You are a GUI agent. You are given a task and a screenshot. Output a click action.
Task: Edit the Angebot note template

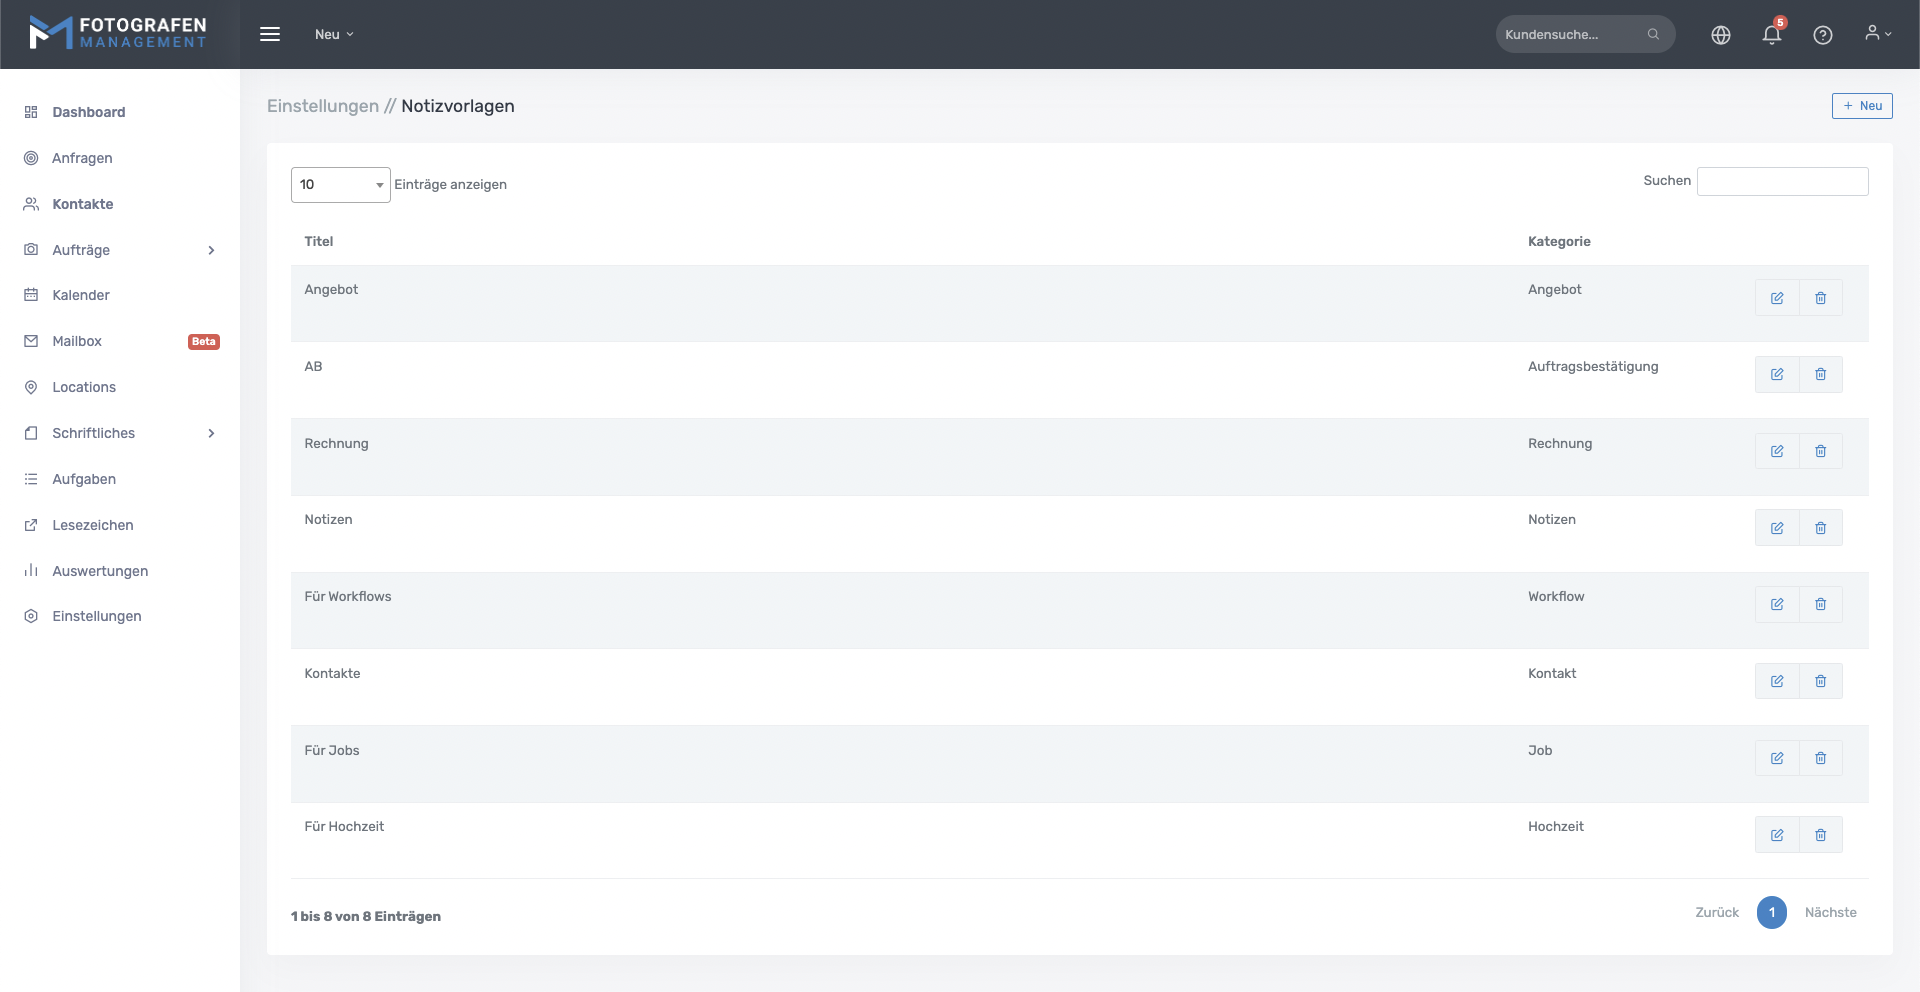pos(1776,298)
